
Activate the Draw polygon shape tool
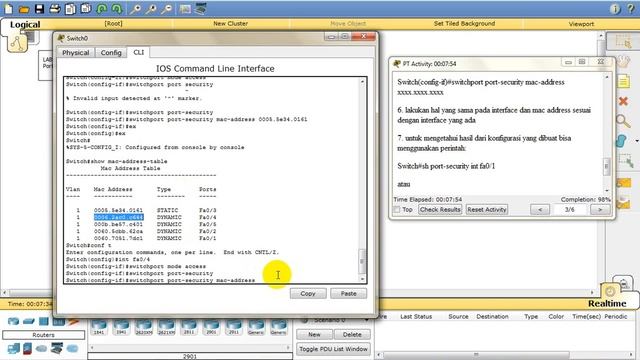[x=621, y=141]
